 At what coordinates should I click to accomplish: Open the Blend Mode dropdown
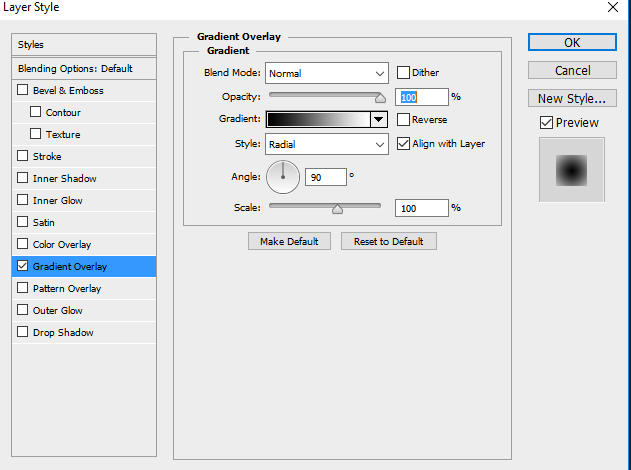click(x=327, y=73)
